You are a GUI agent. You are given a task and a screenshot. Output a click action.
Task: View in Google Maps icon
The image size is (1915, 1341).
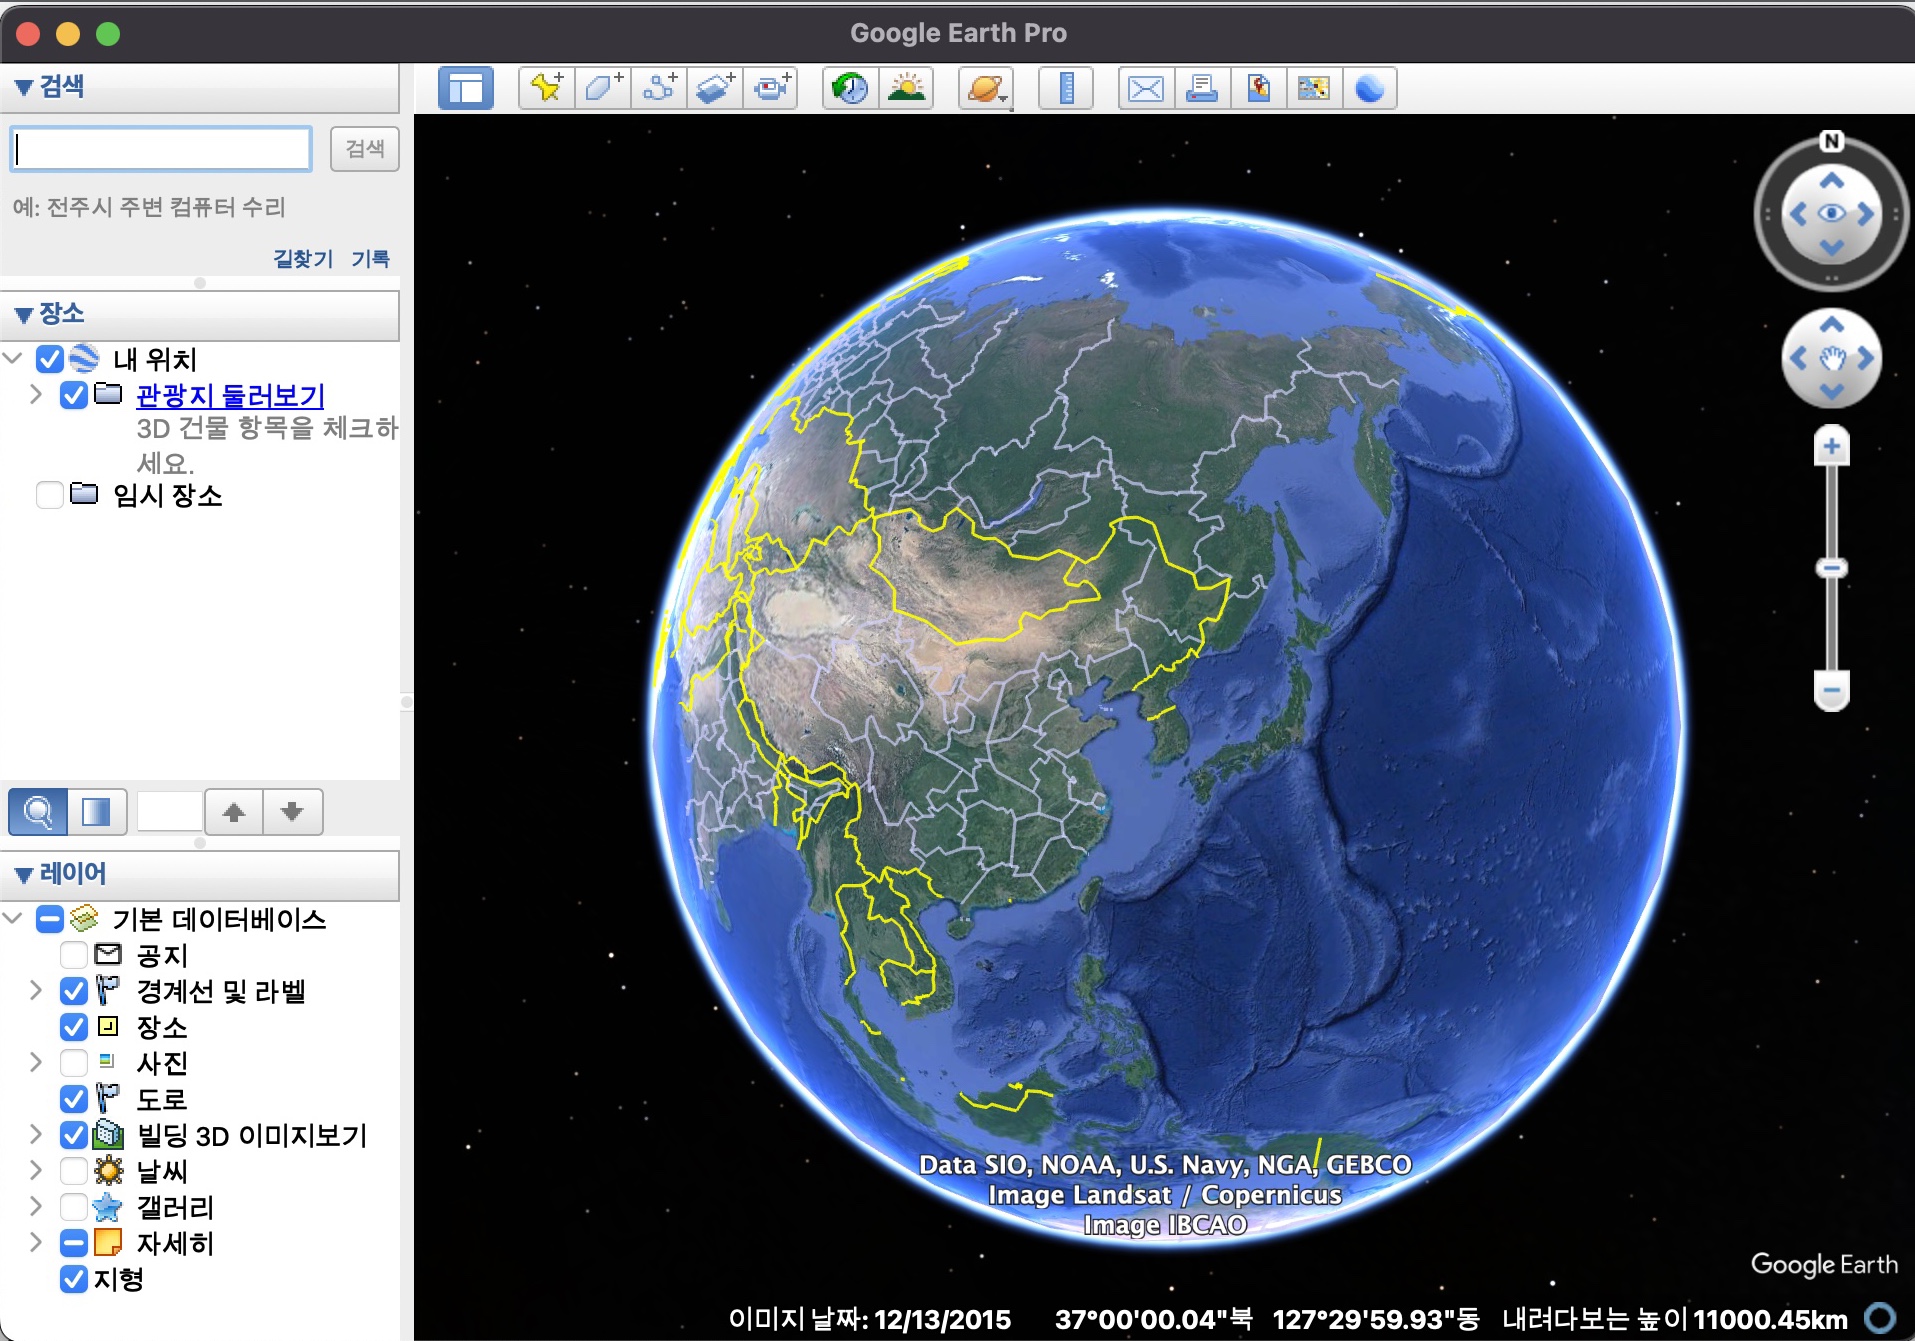click(1314, 88)
